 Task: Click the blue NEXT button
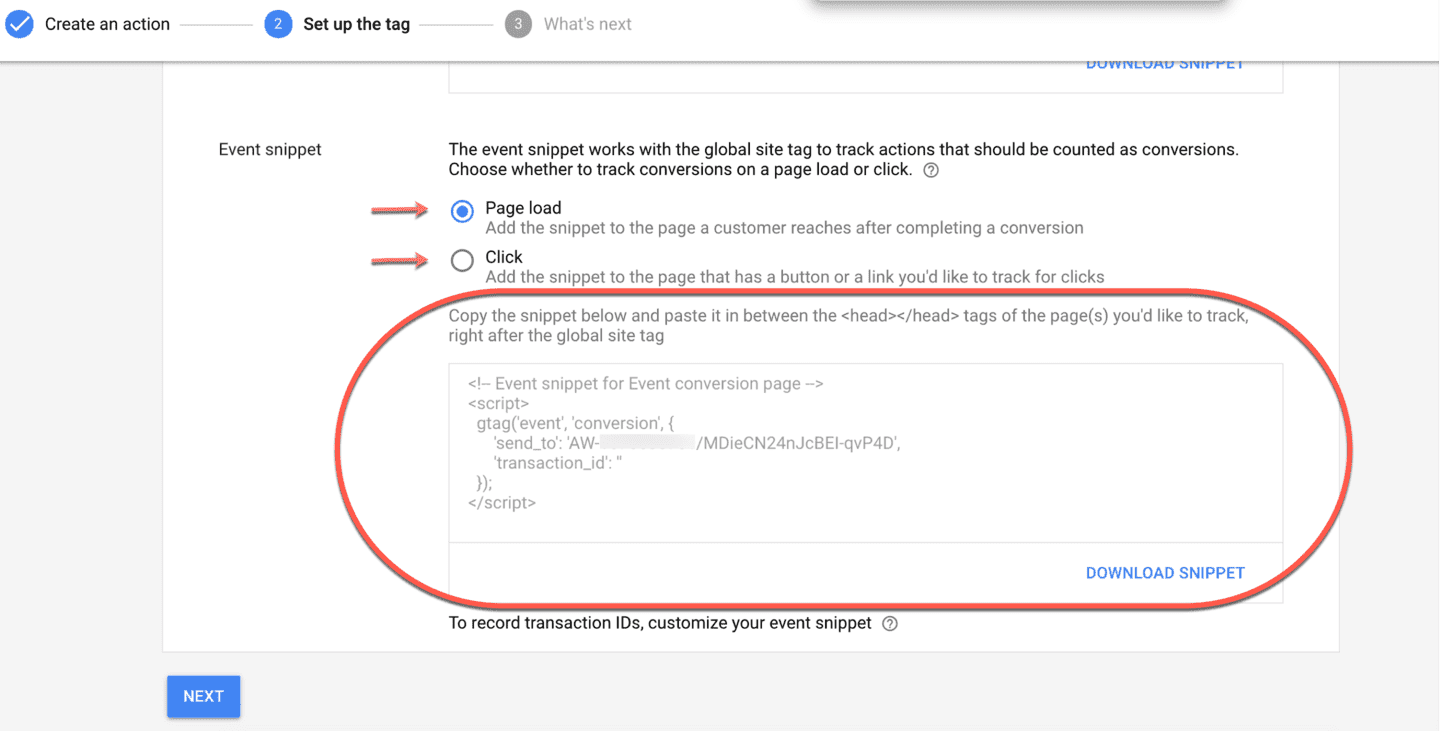point(203,696)
